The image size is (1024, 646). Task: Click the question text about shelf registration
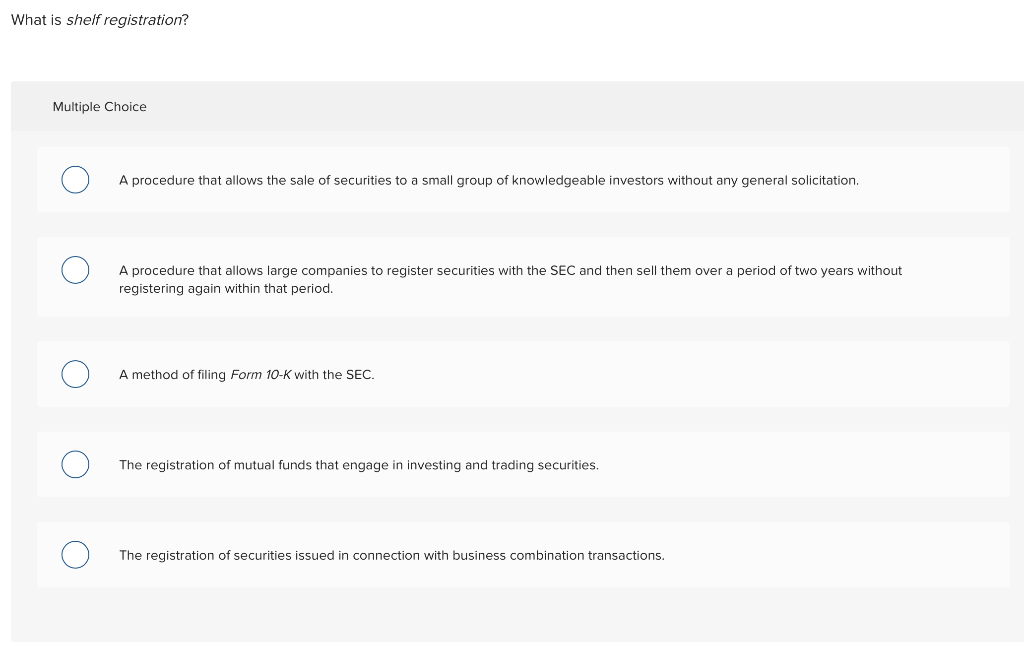pyautogui.click(x=99, y=19)
